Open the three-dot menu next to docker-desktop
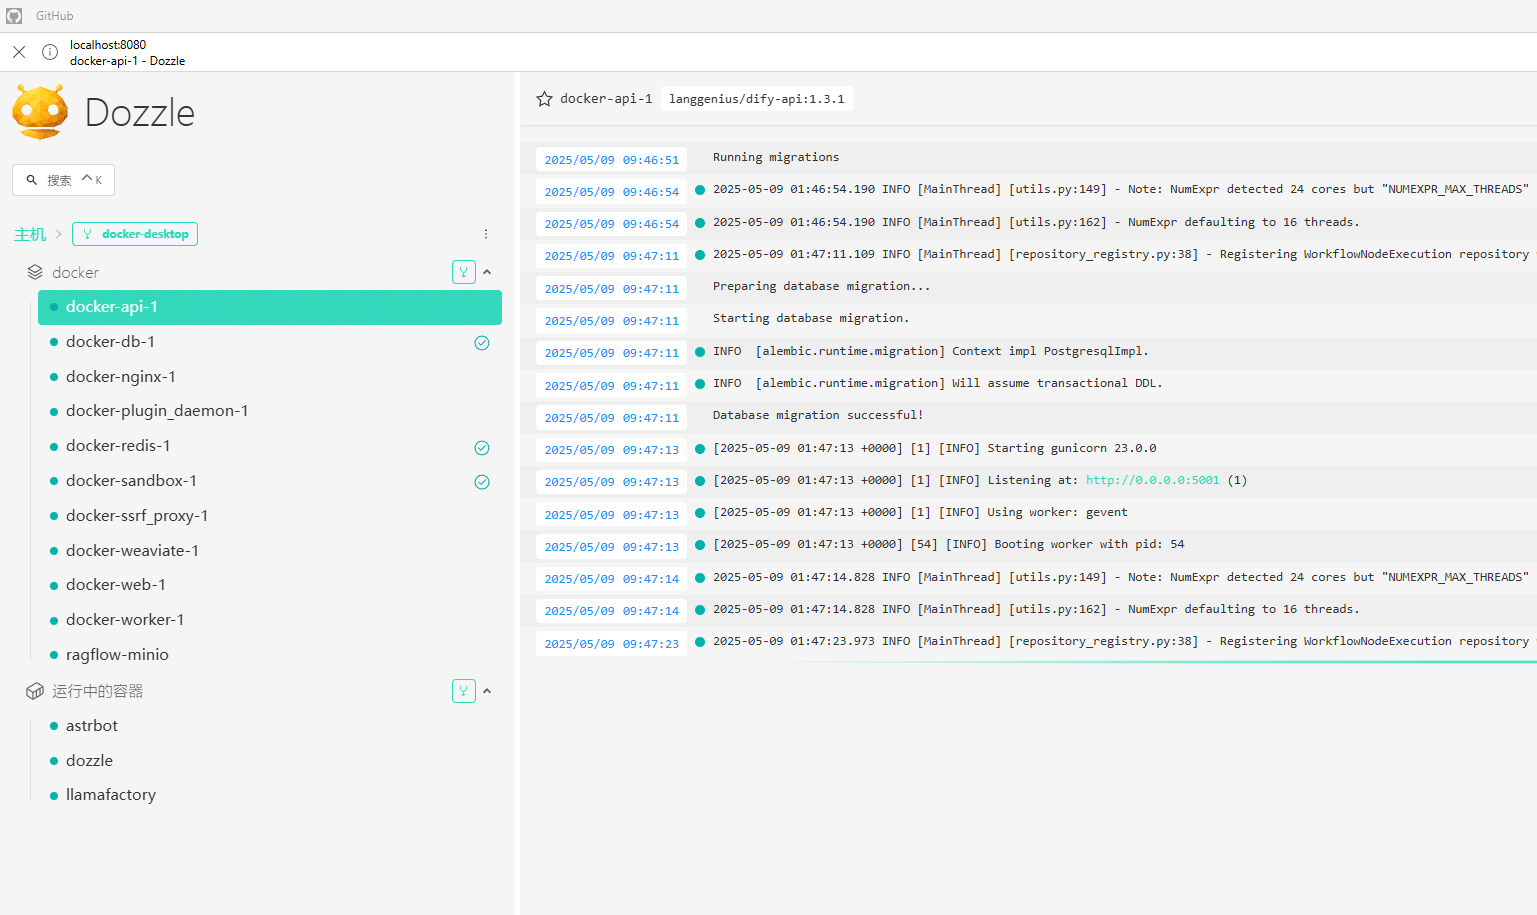 (x=486, y=234)
